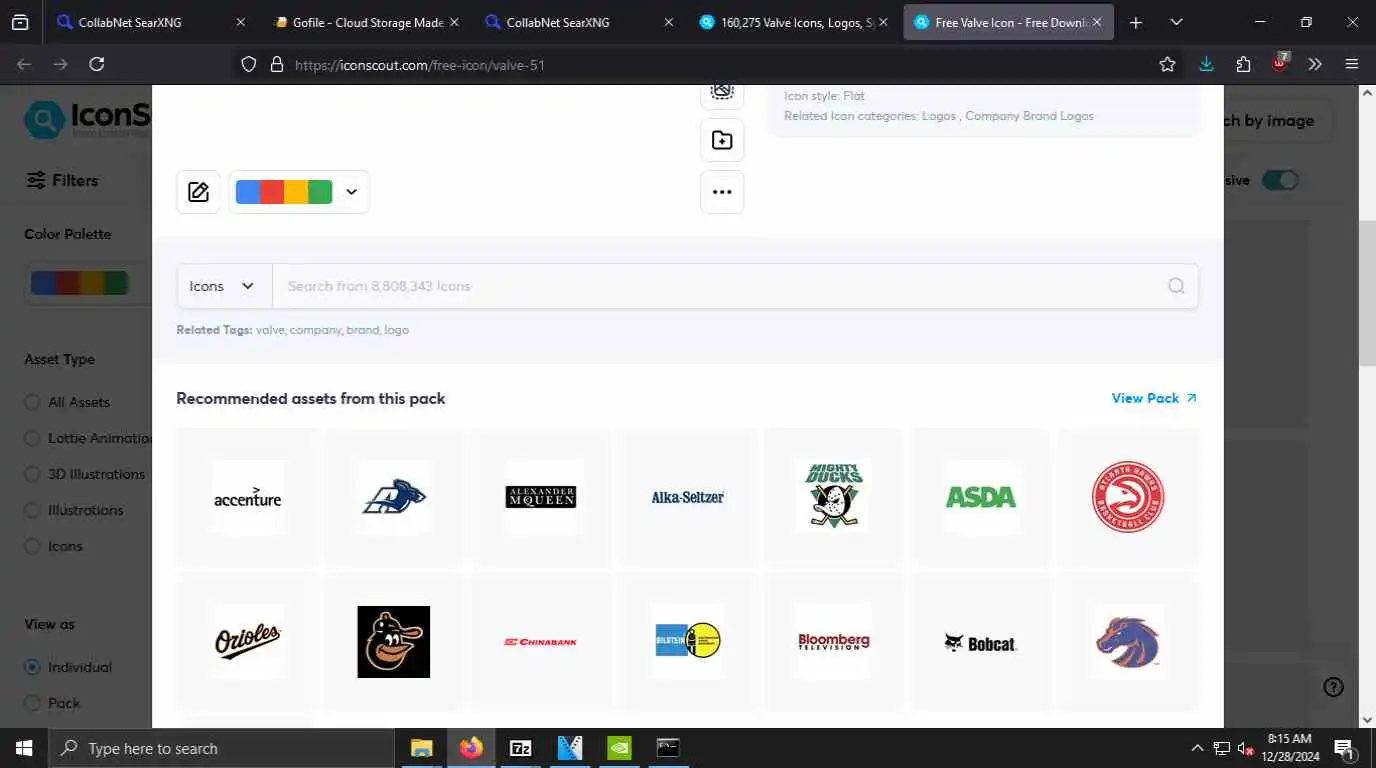Click the View Pack link
This screenshot has width=1376, height=768.
[1154, 398]
